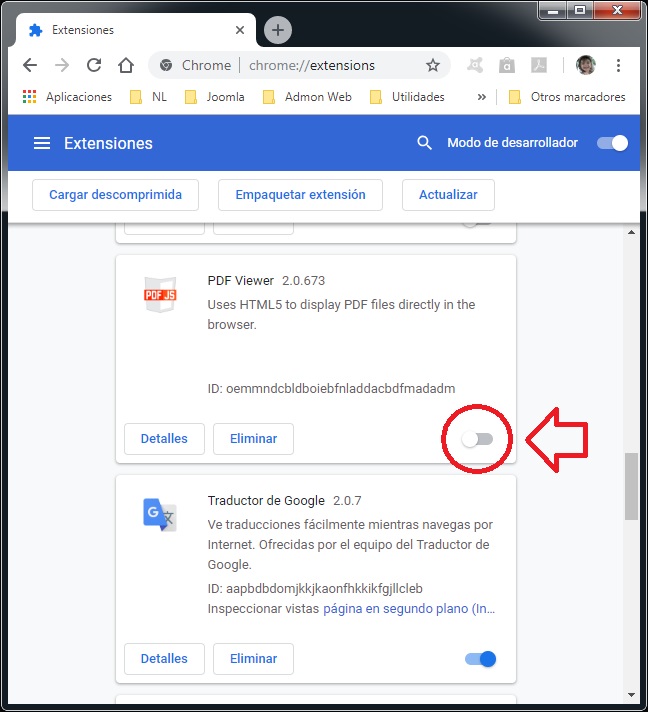
Task: Click the browser forward arrow
Action: tap(62, 65)
